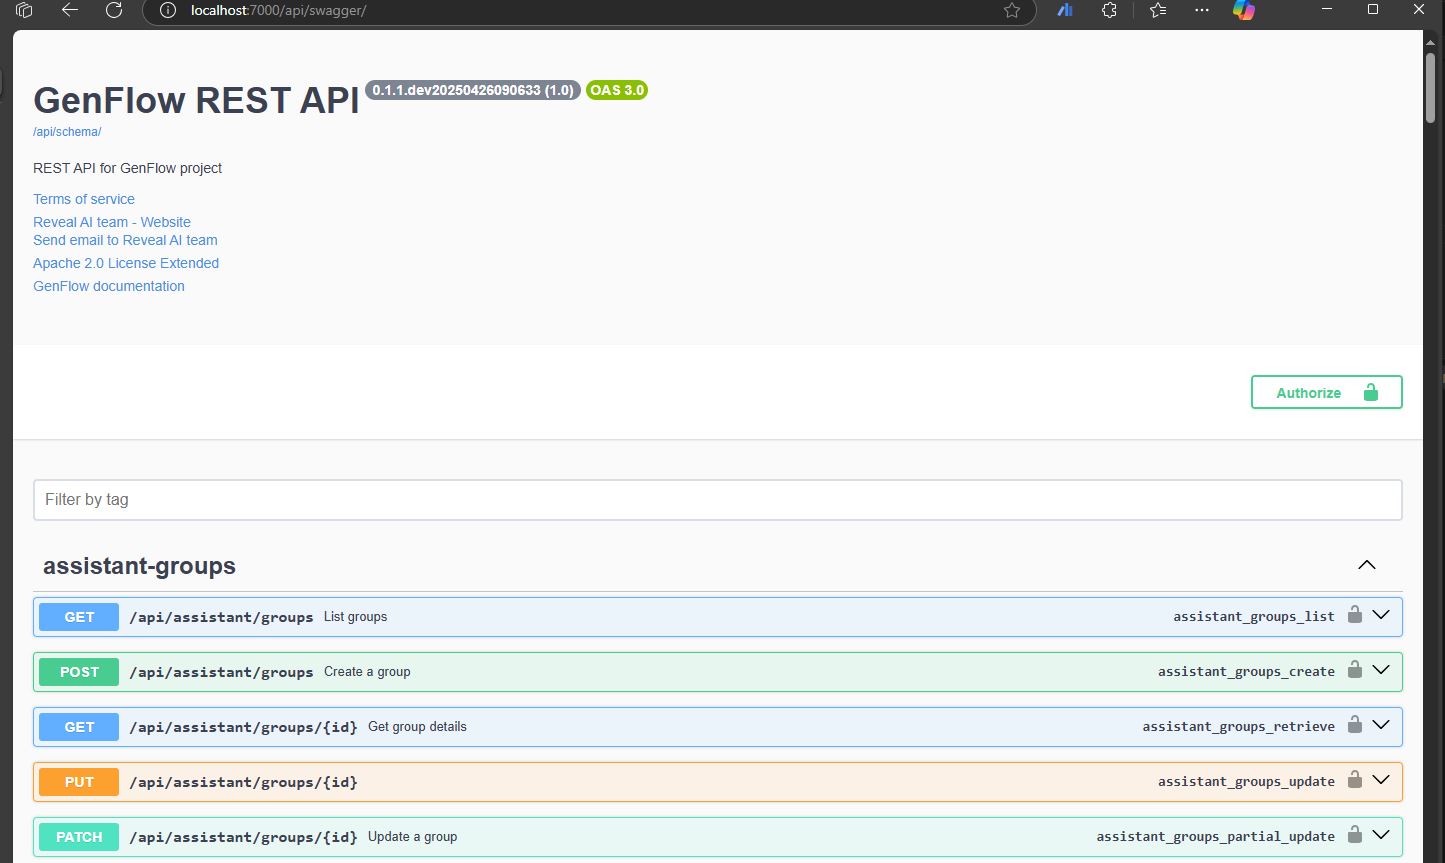Screen dimensions: 1445x863
Task: Open browser Settings and more menu
Action: (x=1202, y=10)
